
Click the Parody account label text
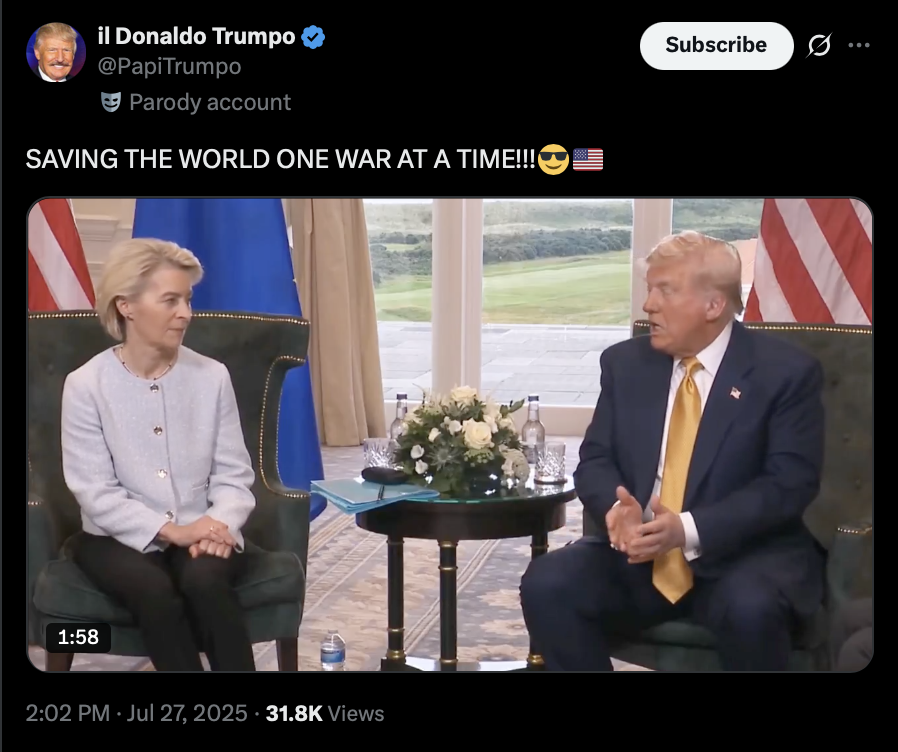point(210,103)
